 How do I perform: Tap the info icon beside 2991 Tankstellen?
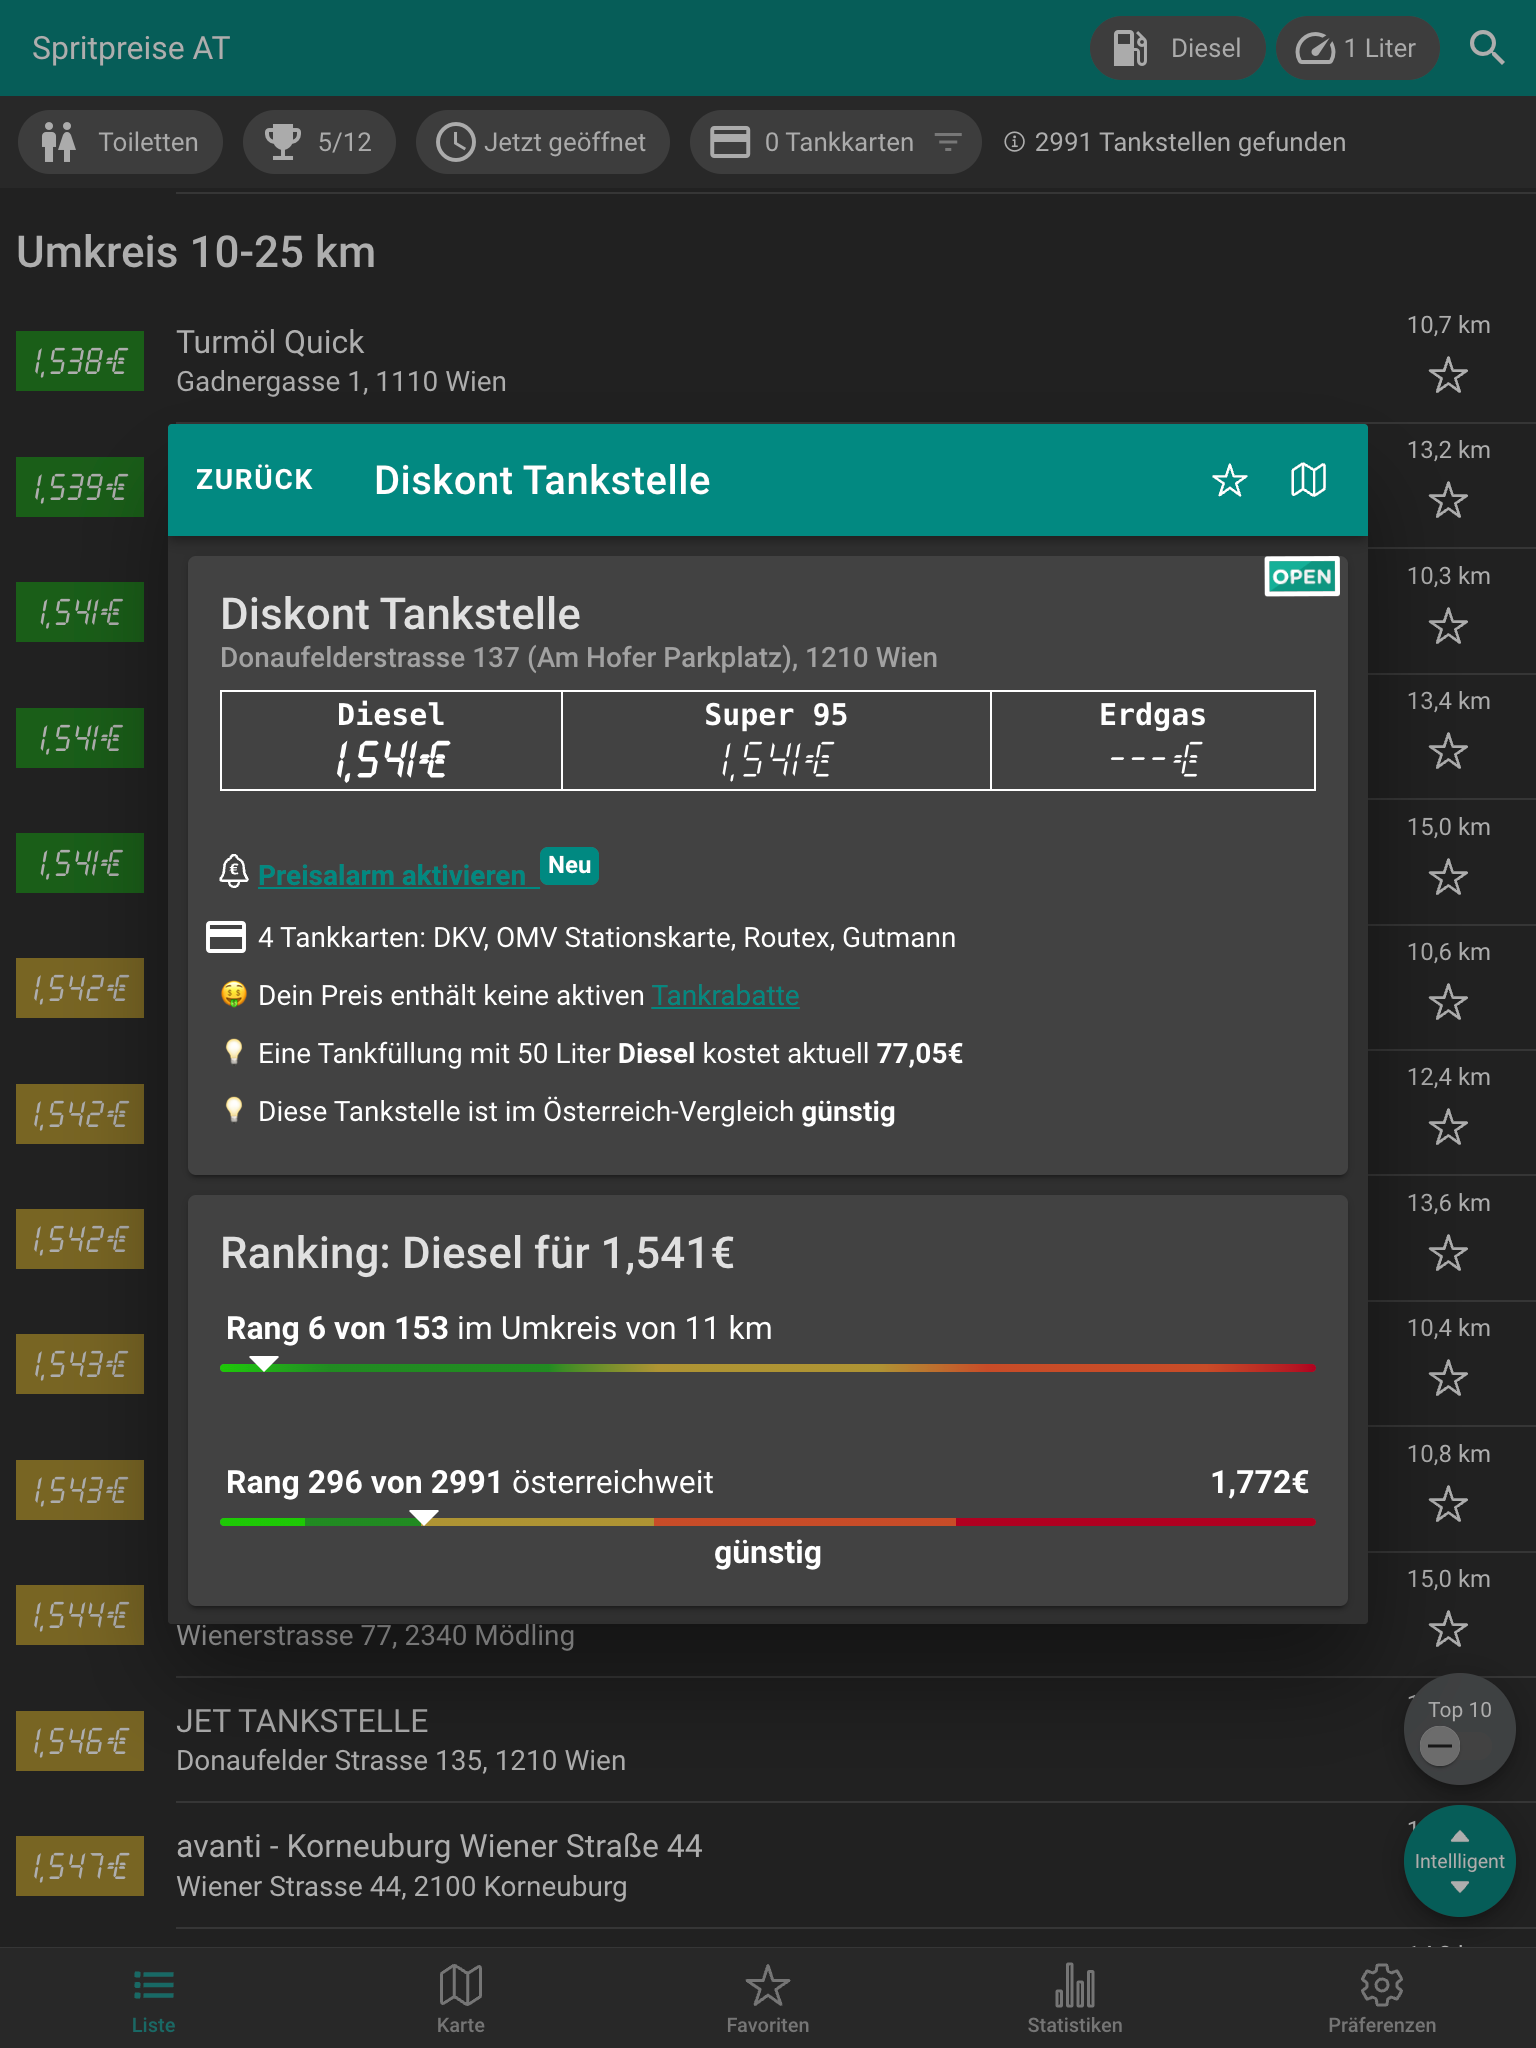pyautogui.click(x=1014, y=142)
